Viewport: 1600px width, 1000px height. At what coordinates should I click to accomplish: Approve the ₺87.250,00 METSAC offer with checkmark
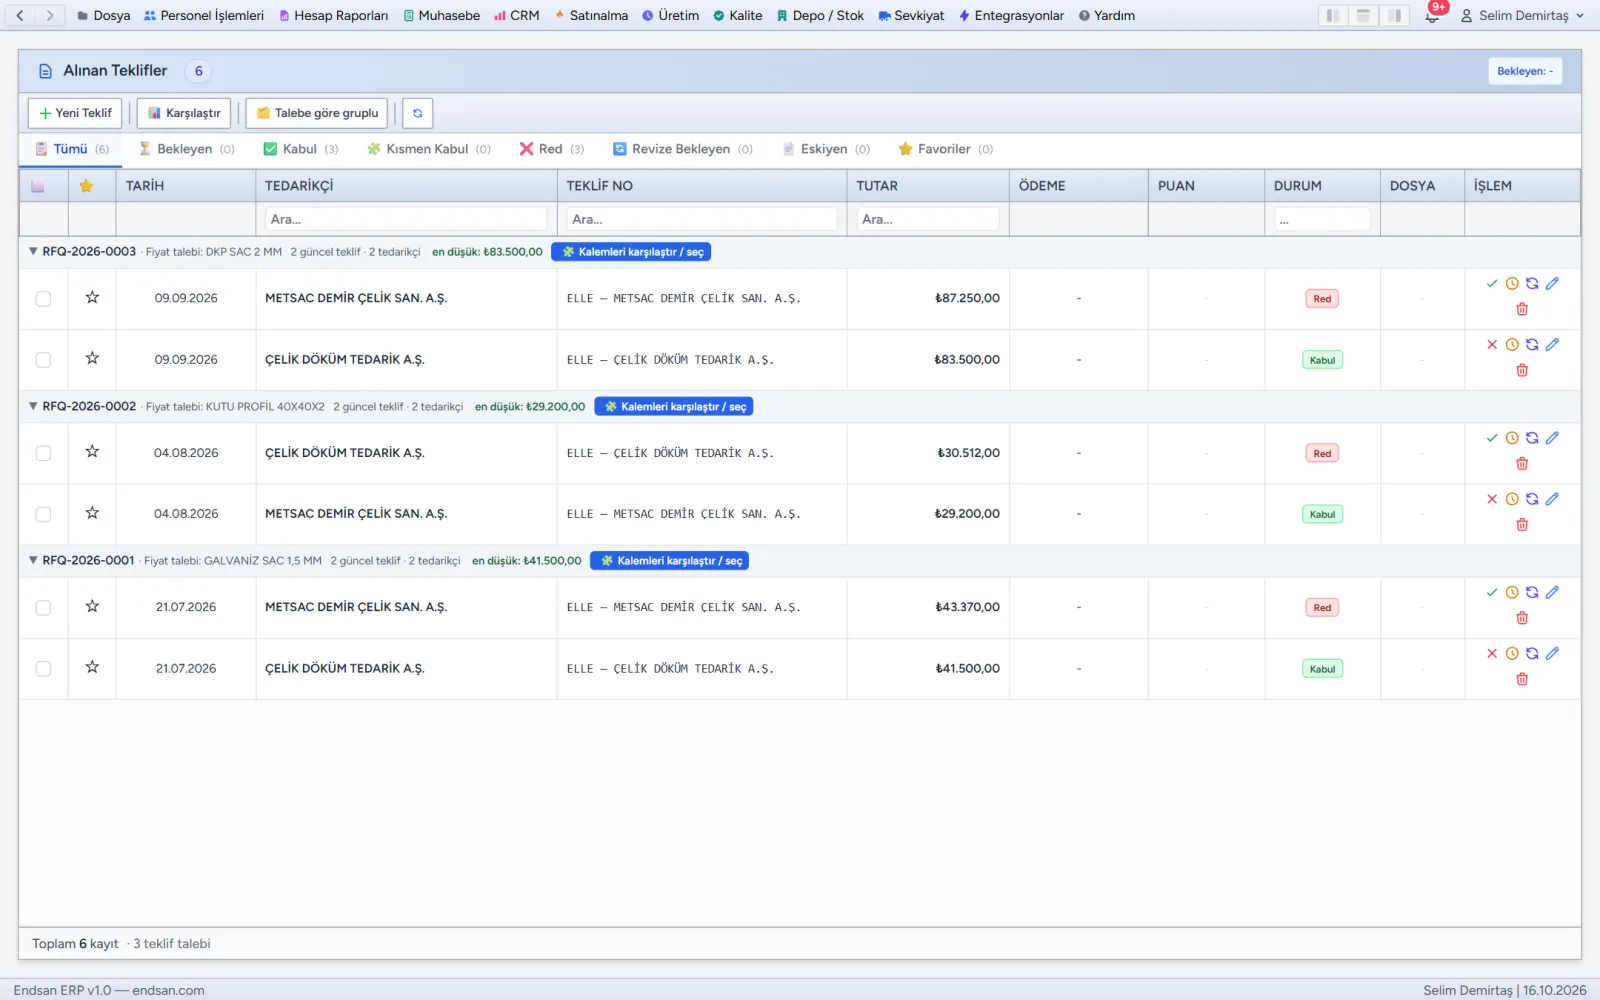(1492, 284)
